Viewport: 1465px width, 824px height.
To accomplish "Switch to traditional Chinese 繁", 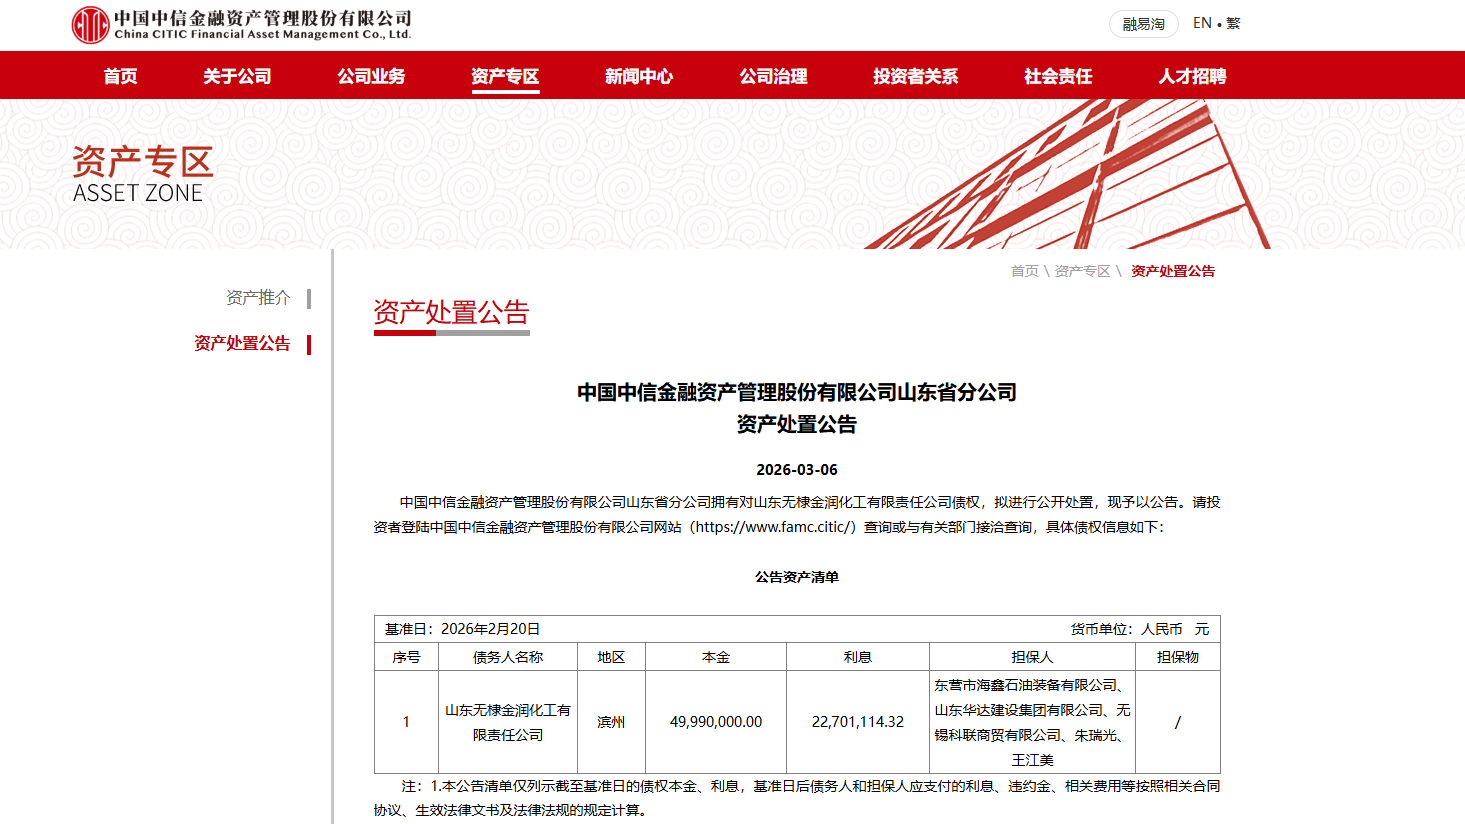I will 1233,23.
